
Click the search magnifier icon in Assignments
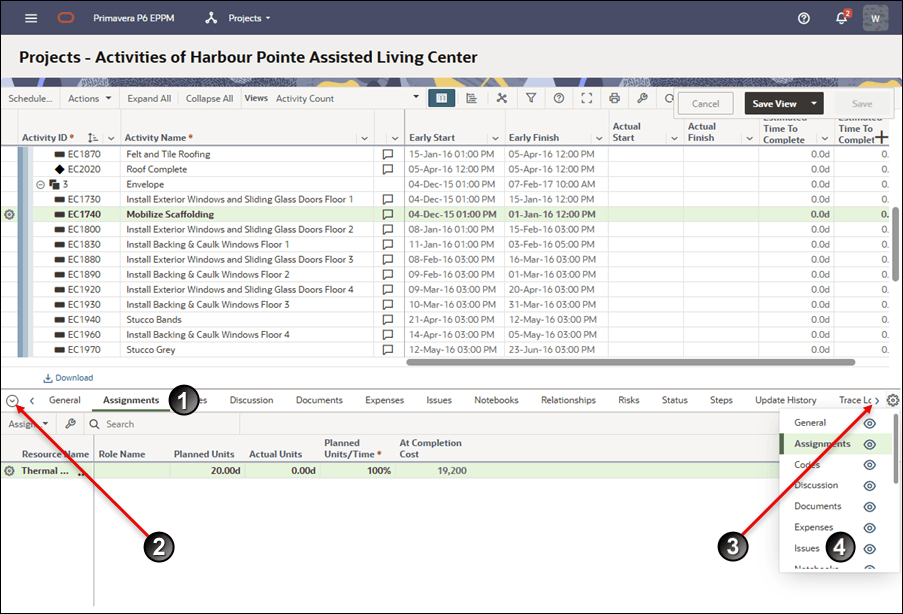point(94,424)
